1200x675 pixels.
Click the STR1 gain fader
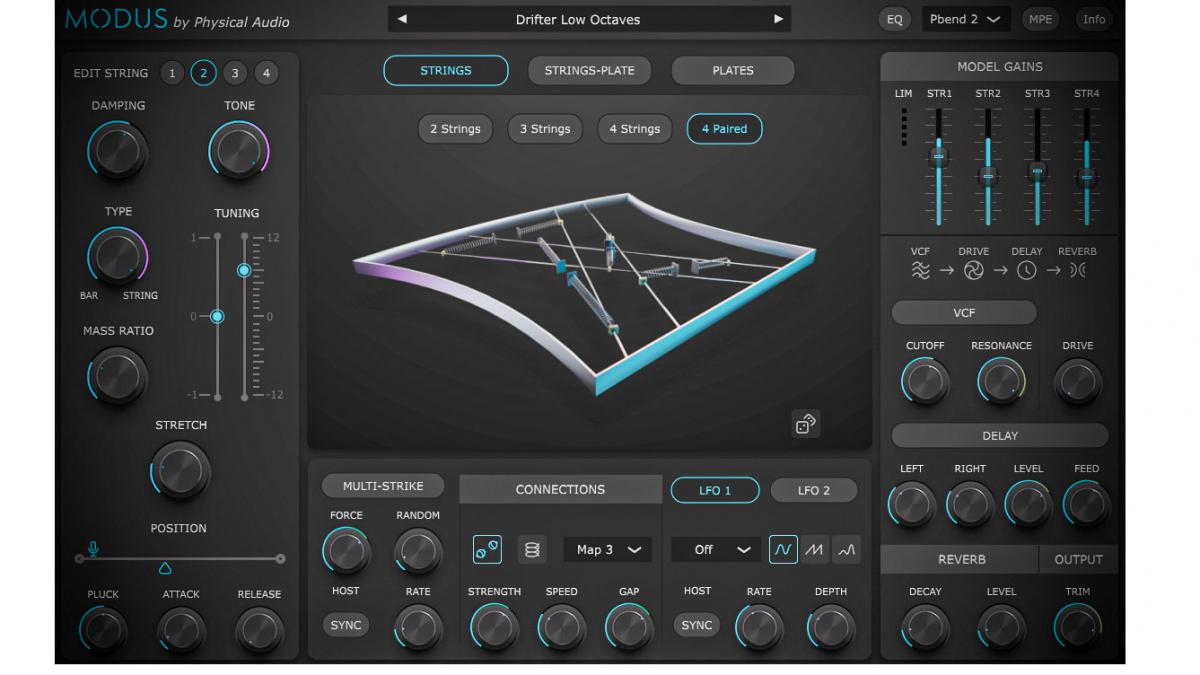tap(939, 155)
